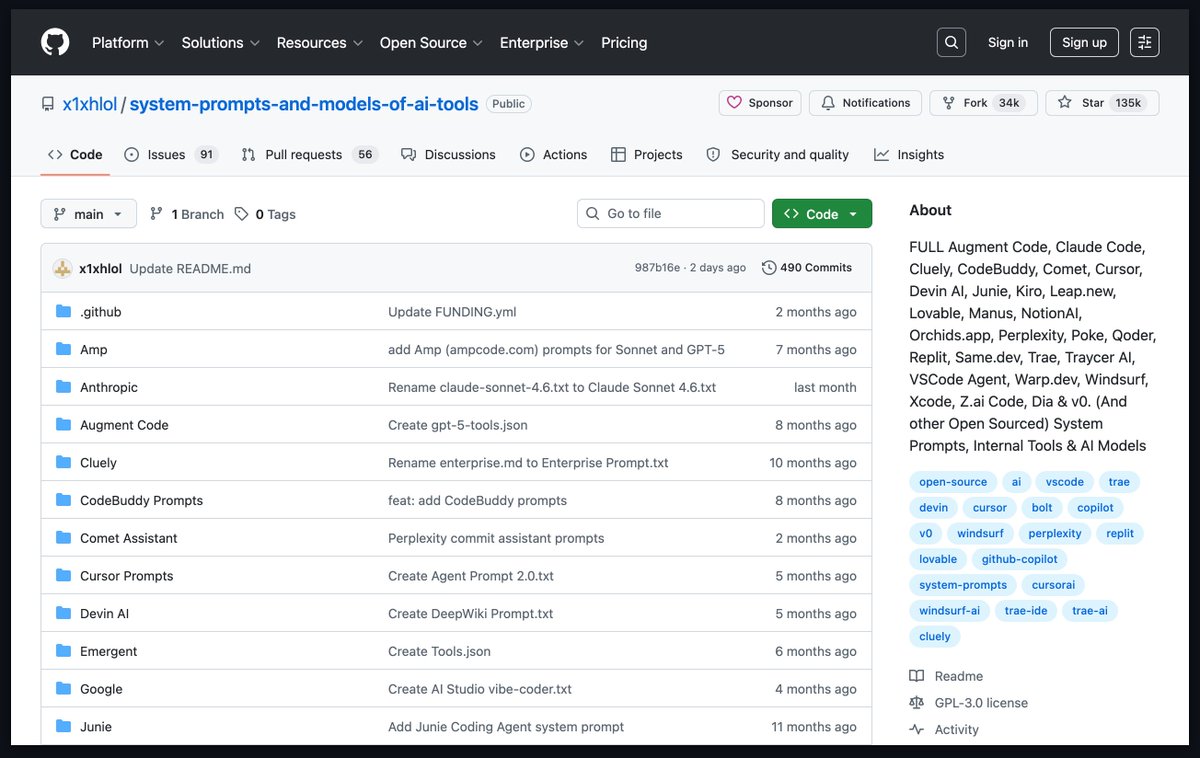This screenshot has height=758, width=1200.
Task: Click the Google folder icon
Action: click(63, 689)
